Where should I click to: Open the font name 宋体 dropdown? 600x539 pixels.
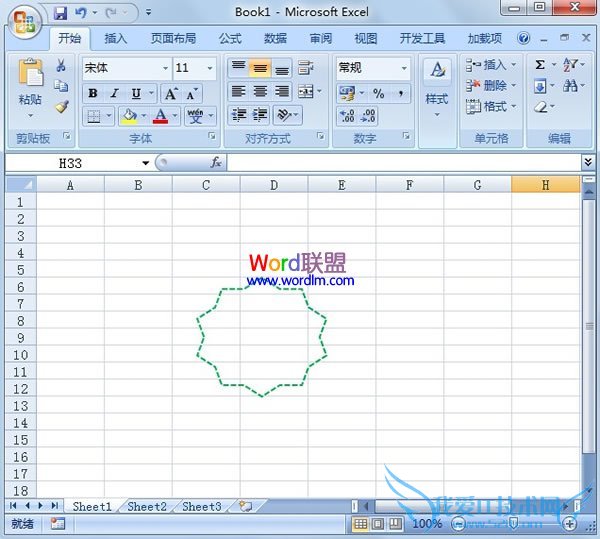(x=165, y=68)
